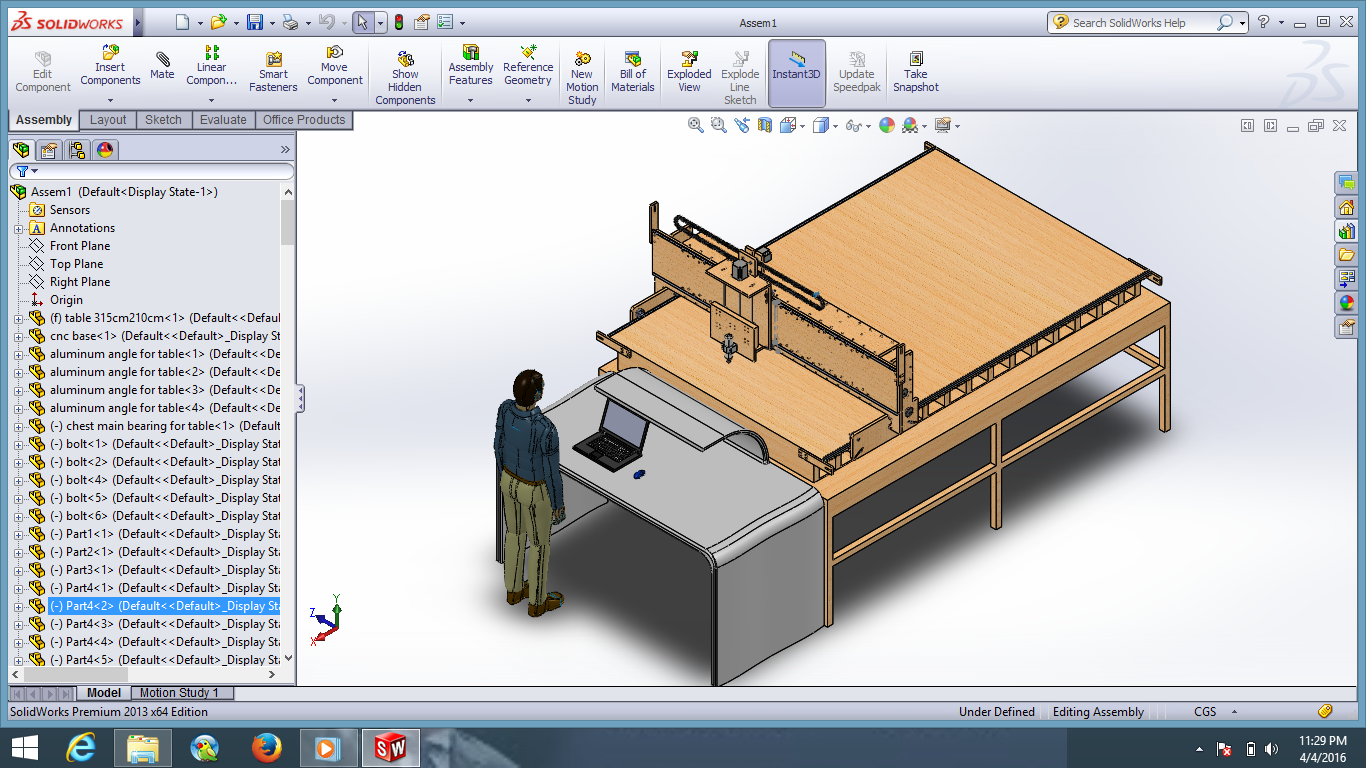Toggle the Select arrow tool
This screenshot has height=768, width=1366.
point(363,22)
